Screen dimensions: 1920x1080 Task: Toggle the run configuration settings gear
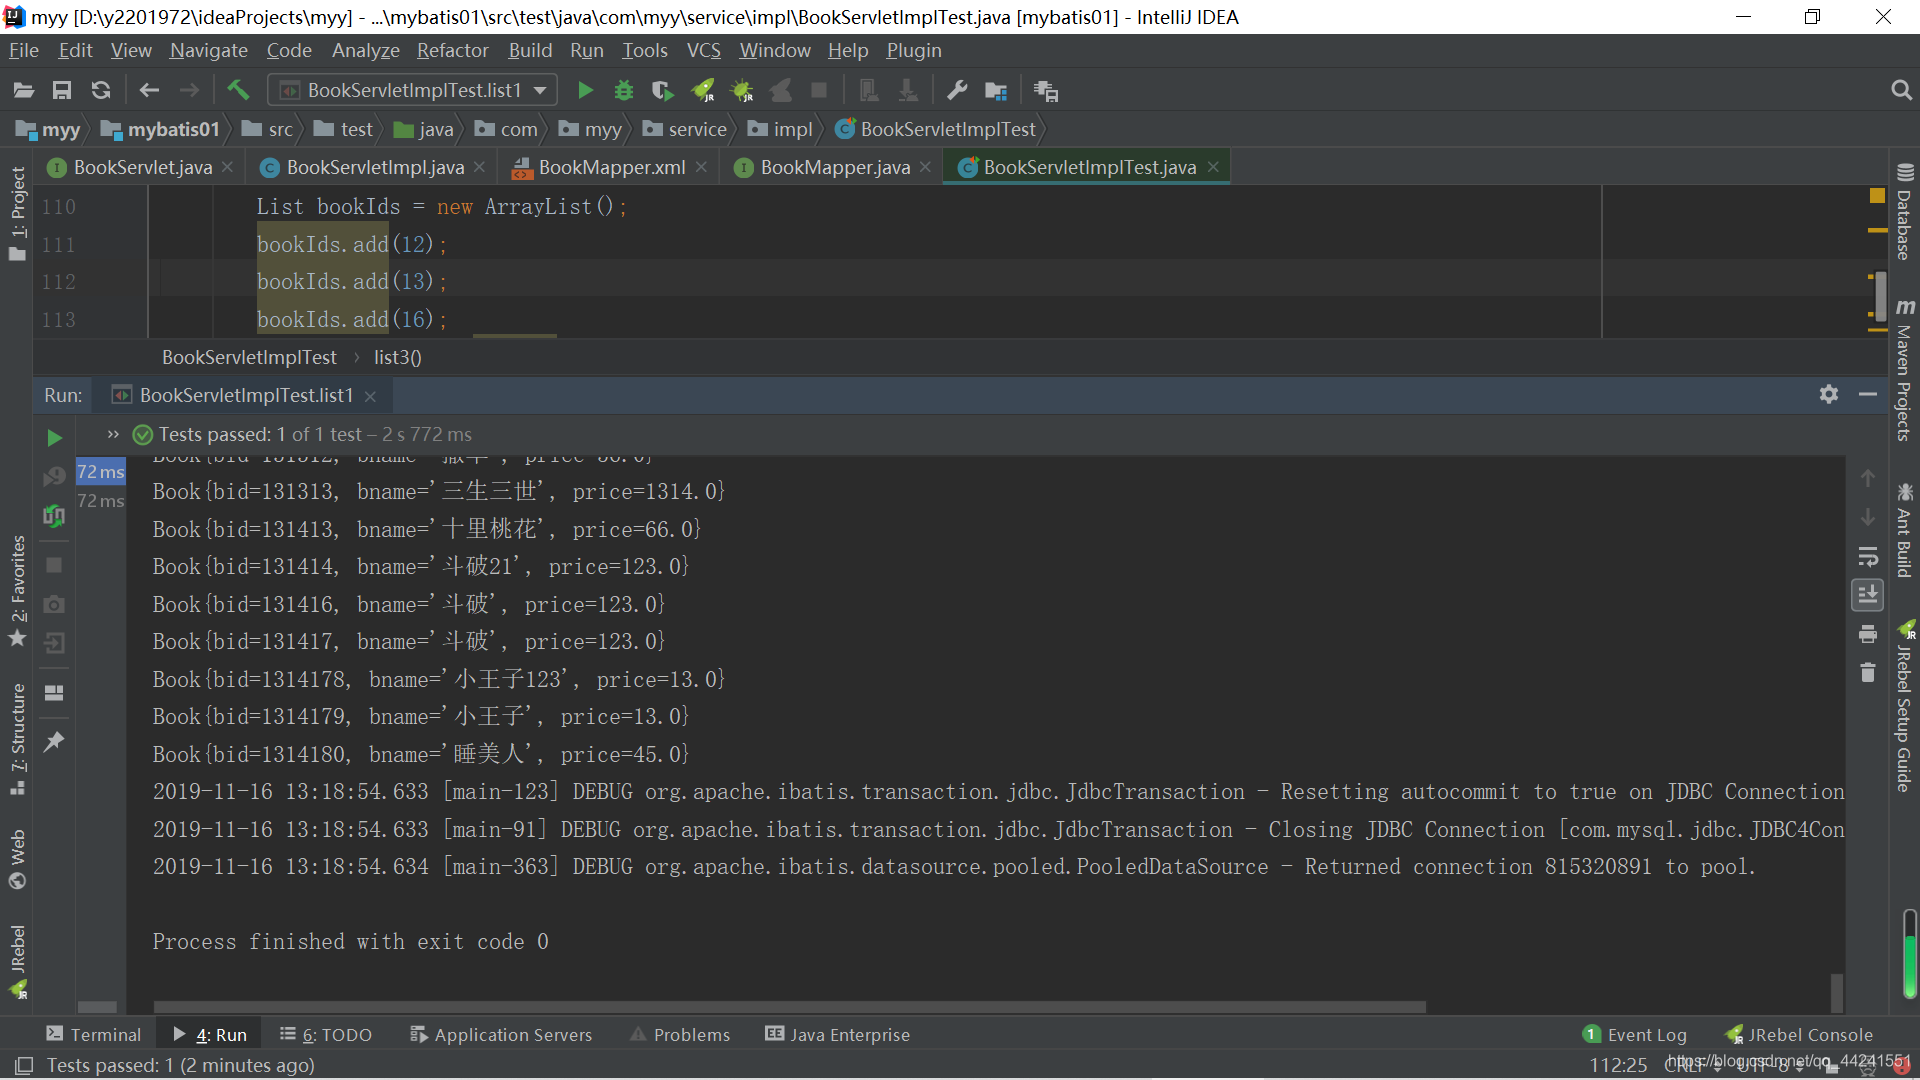(1829, 394)
